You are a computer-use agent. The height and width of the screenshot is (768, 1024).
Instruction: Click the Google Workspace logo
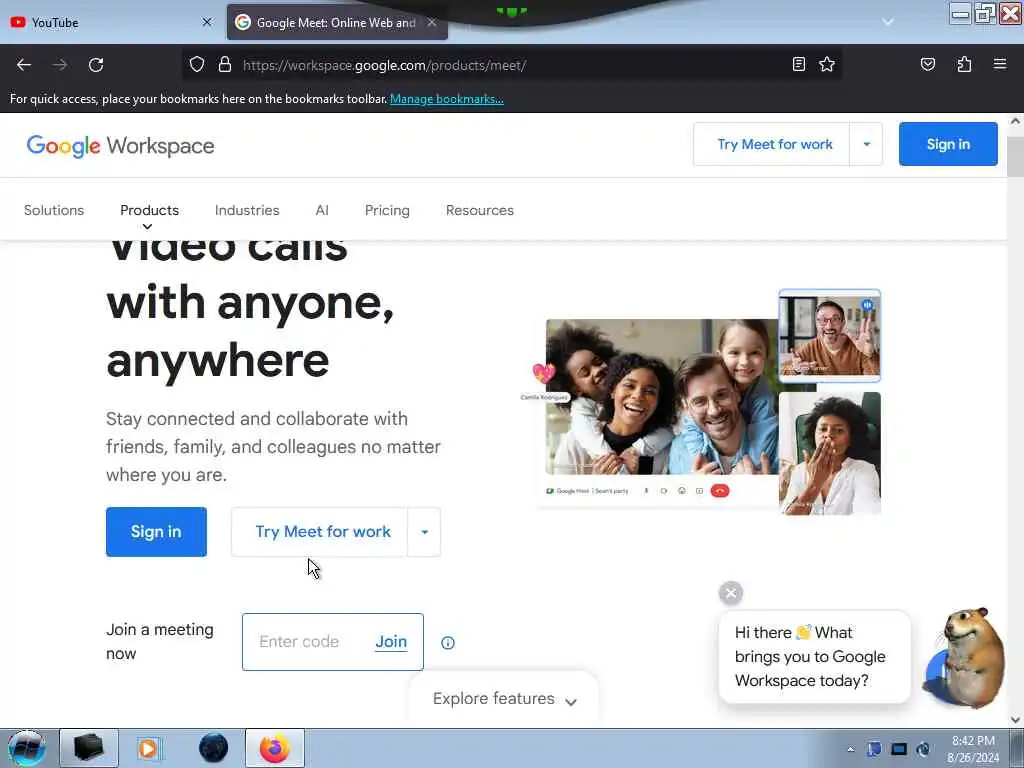coord(120,146)
